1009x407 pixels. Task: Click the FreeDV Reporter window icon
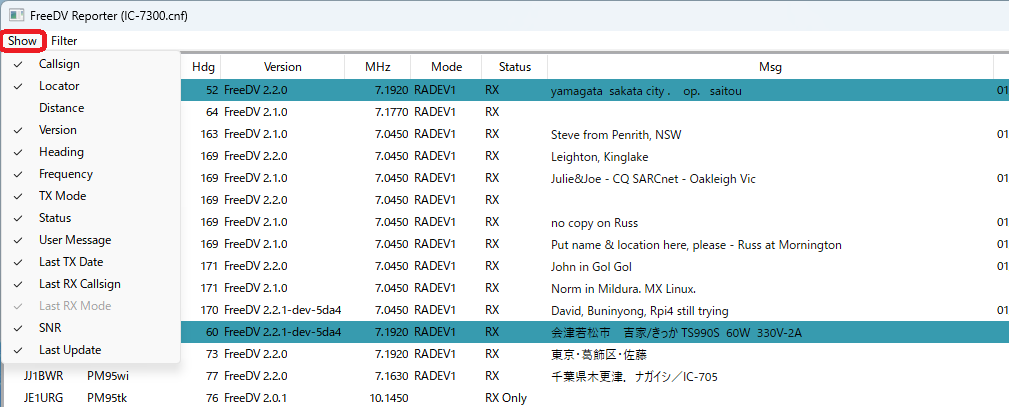coord(16,15)
